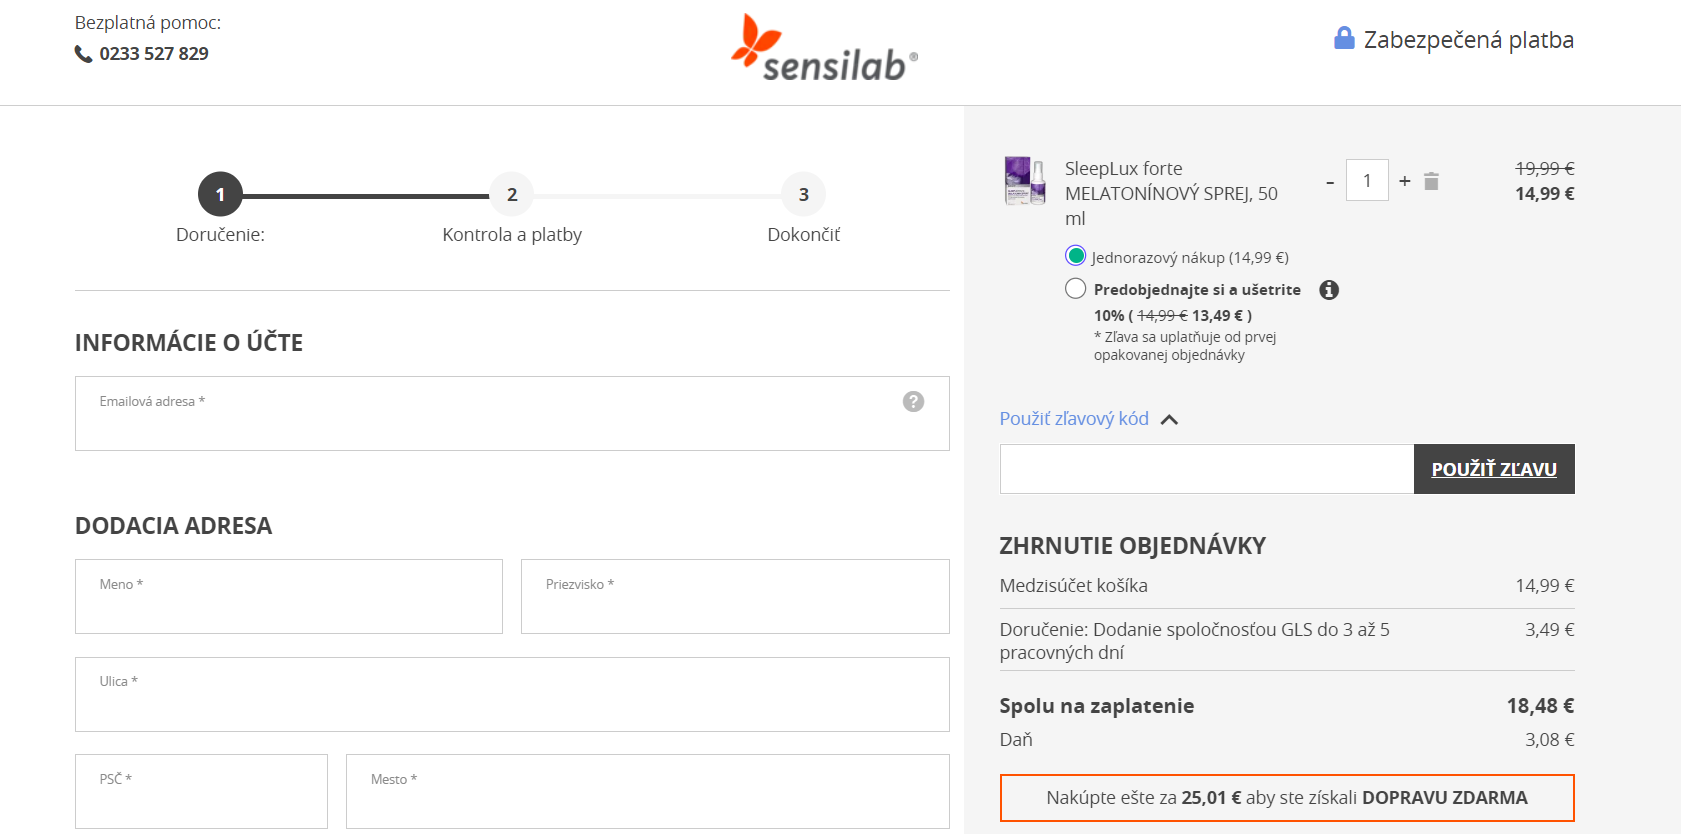Go to step 2 Kontrola a platby
The height and width of the screenshot is (834, 1681).
pyautogui.click(x=511, y=194)
